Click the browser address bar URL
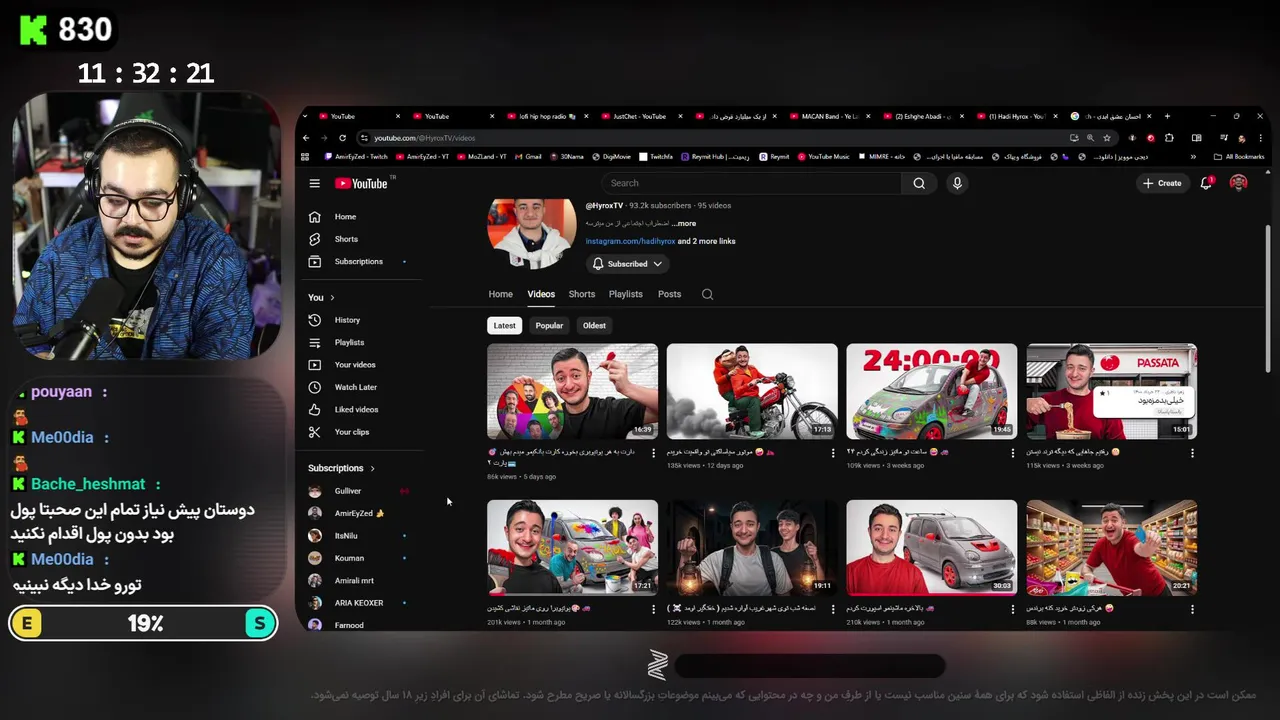Image resolution: width=1280 pixels, height=720 pixels. [x=425, y=138]
